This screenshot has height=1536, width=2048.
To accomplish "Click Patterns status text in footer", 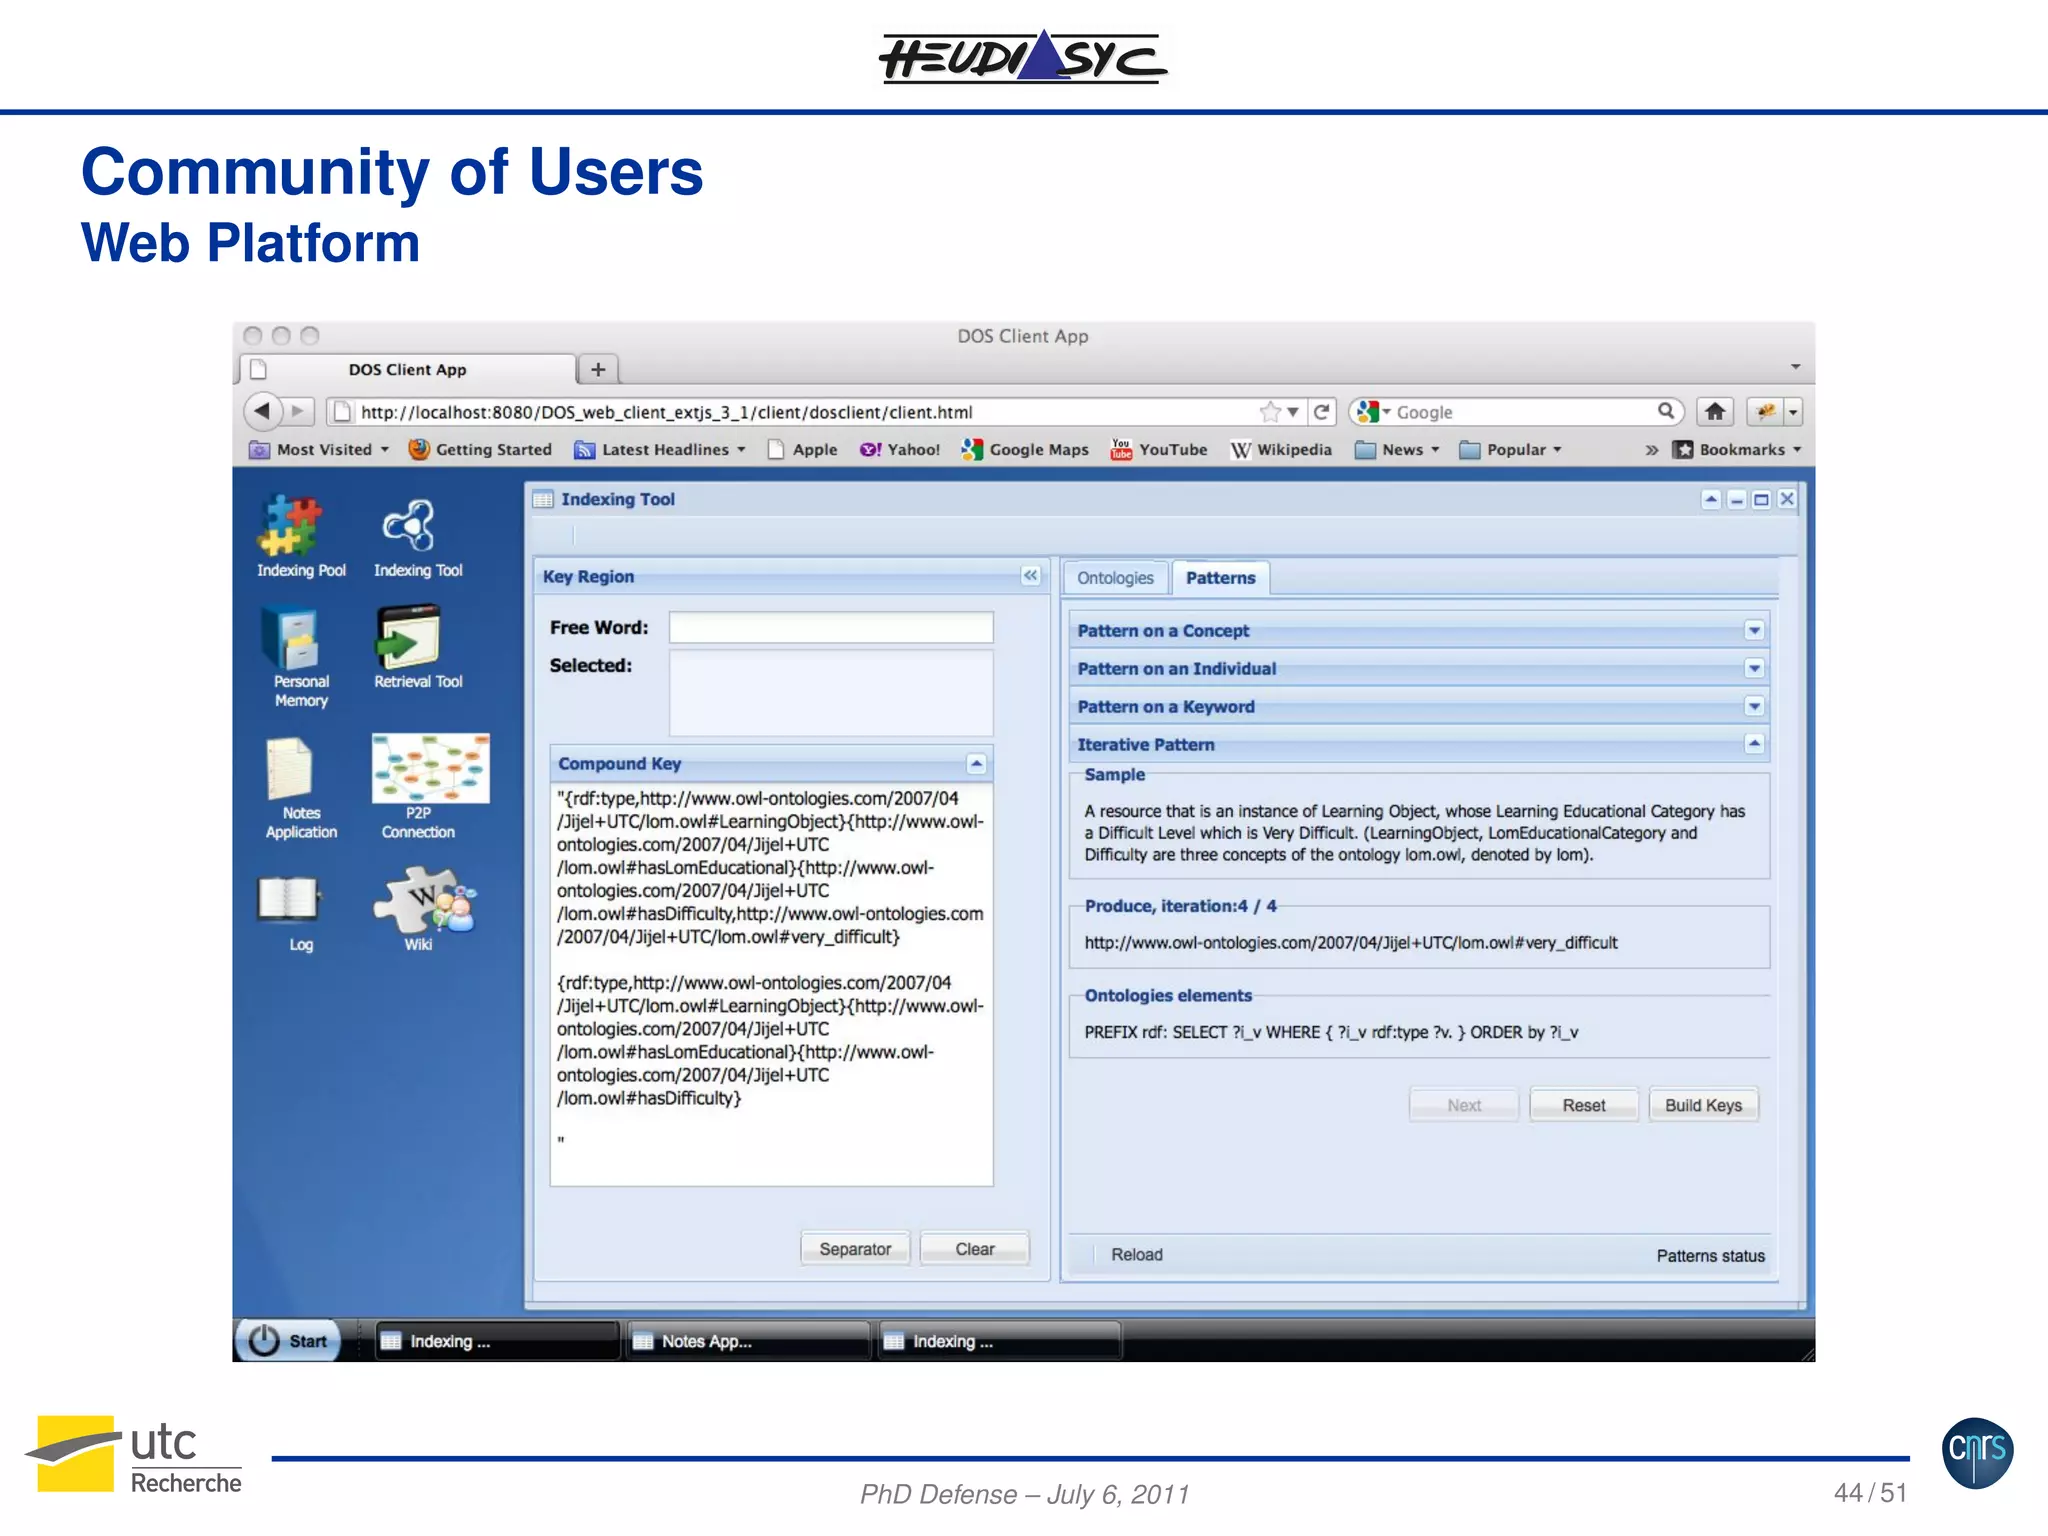I will (x=1710, y=1256).
